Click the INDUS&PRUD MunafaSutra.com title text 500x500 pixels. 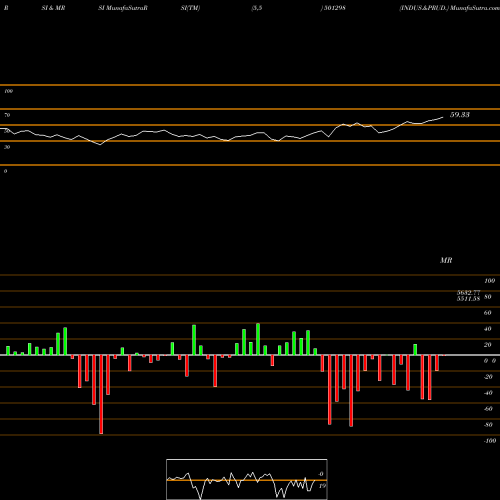(449, 8)
